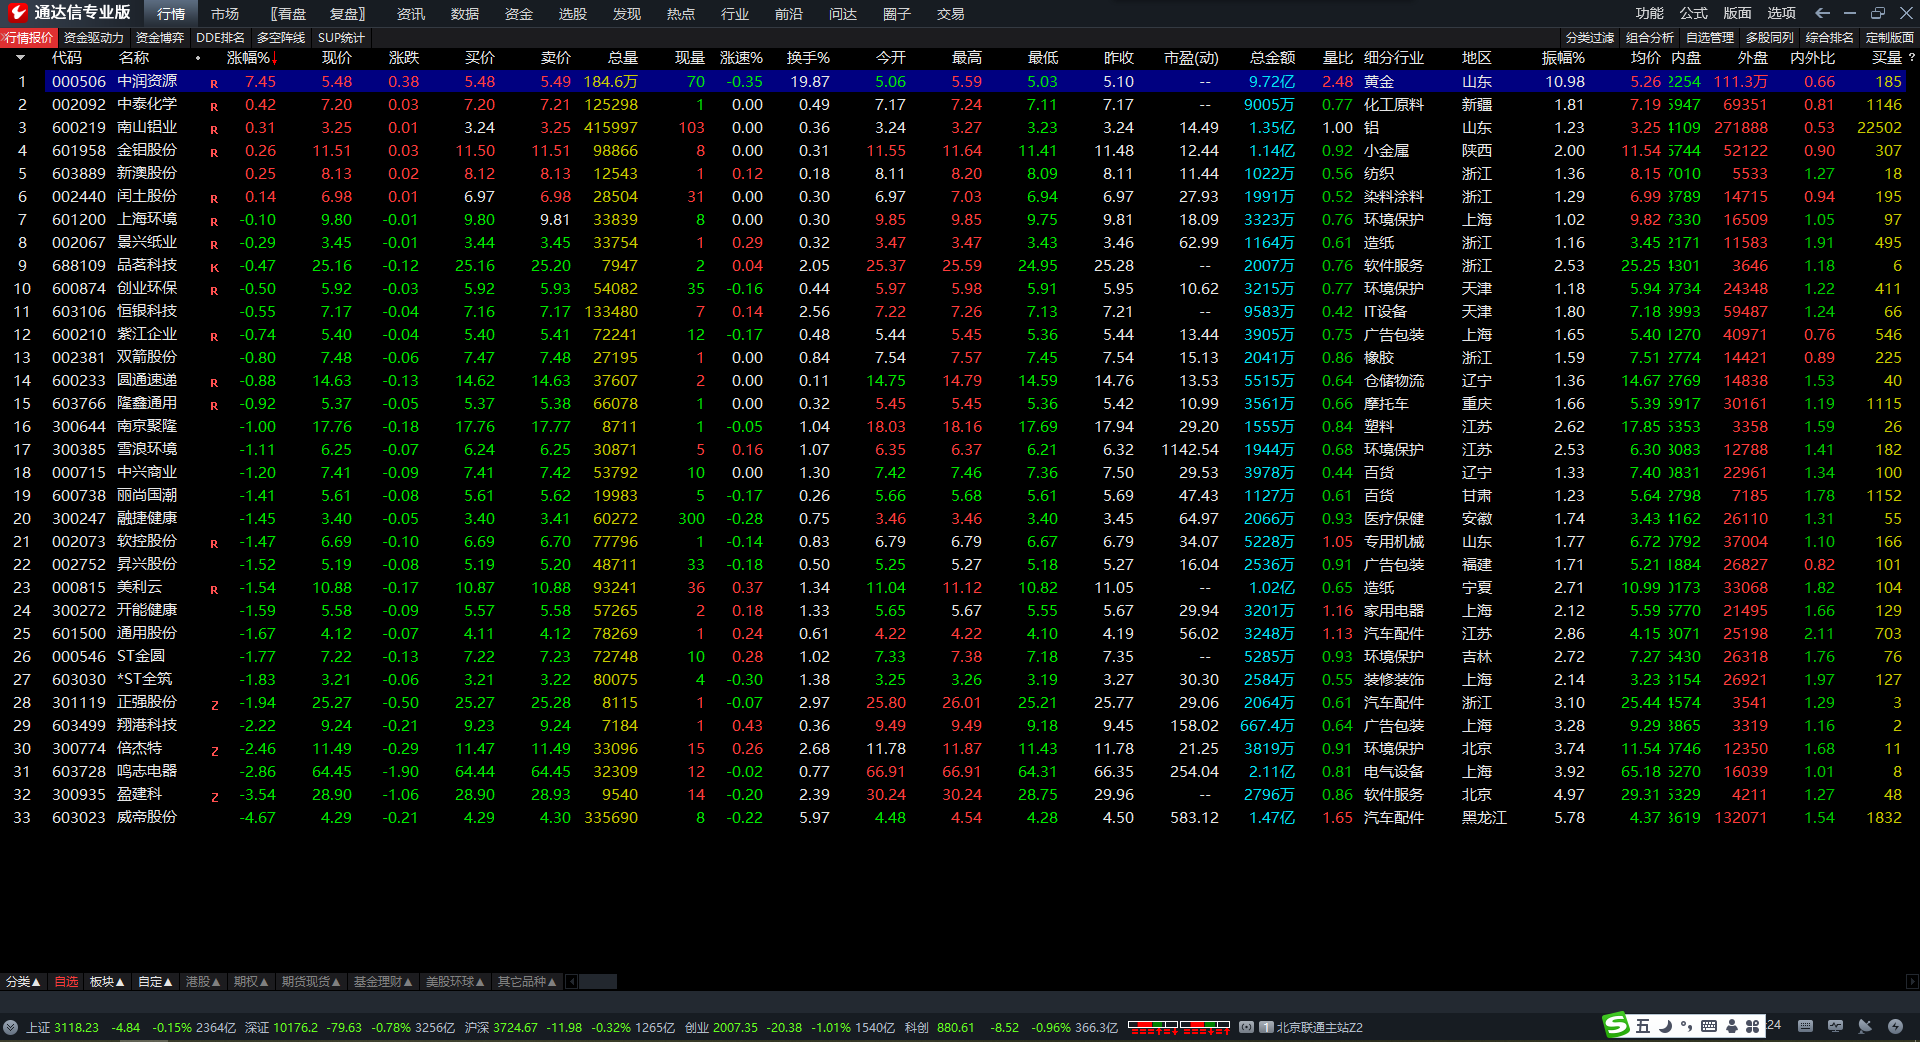Screen dimensions: 1920x1042
Task: Open the Sogou toolbox four-leaf icon
Action: tap(1752, 1026)
